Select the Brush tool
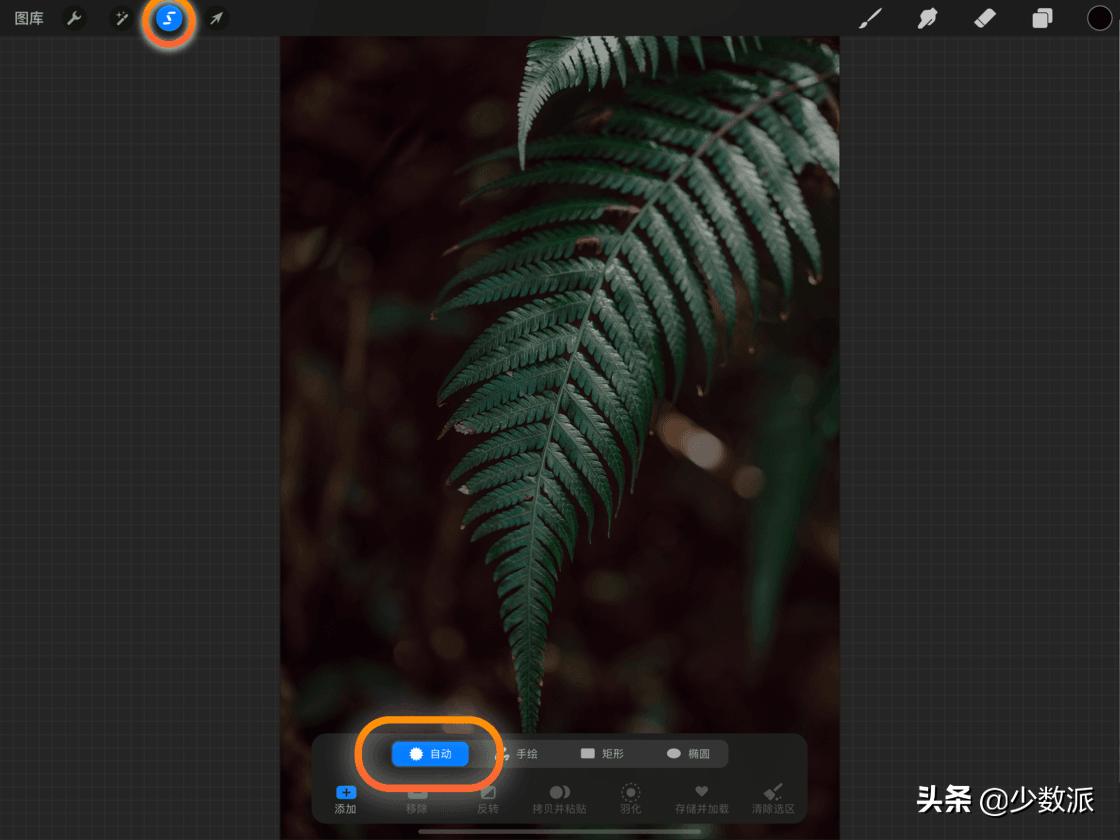The height and width of the screenshot is (840, 1120). (870, 18)
